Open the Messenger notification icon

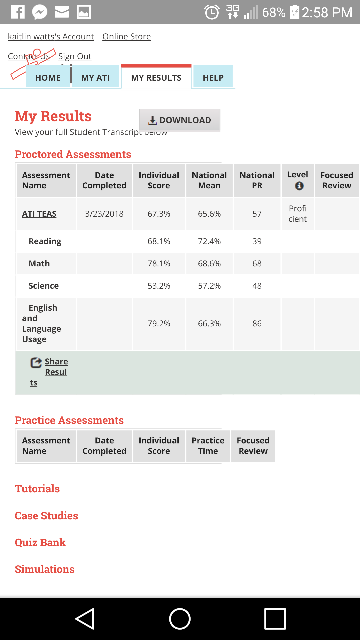[x=39, y=12]
